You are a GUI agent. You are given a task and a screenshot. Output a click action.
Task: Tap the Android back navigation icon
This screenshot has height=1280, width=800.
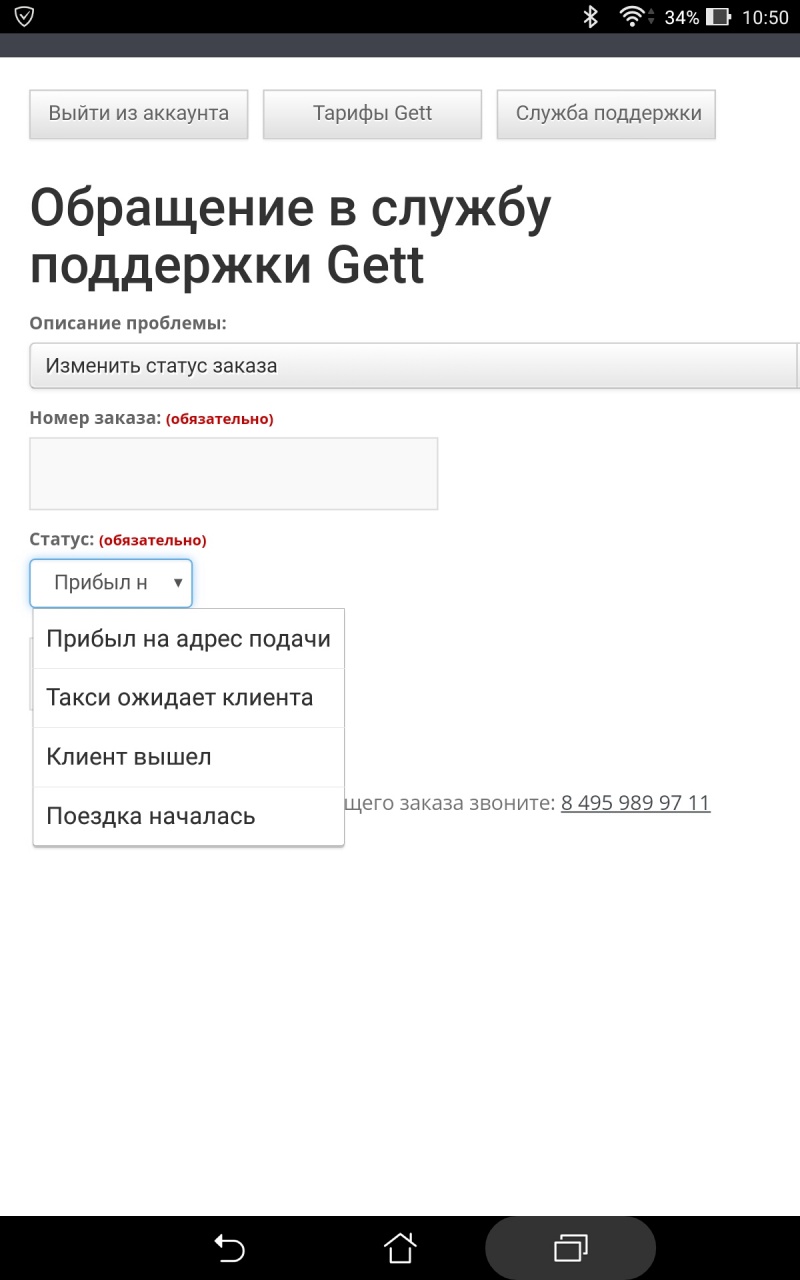tap(229, 1248)
